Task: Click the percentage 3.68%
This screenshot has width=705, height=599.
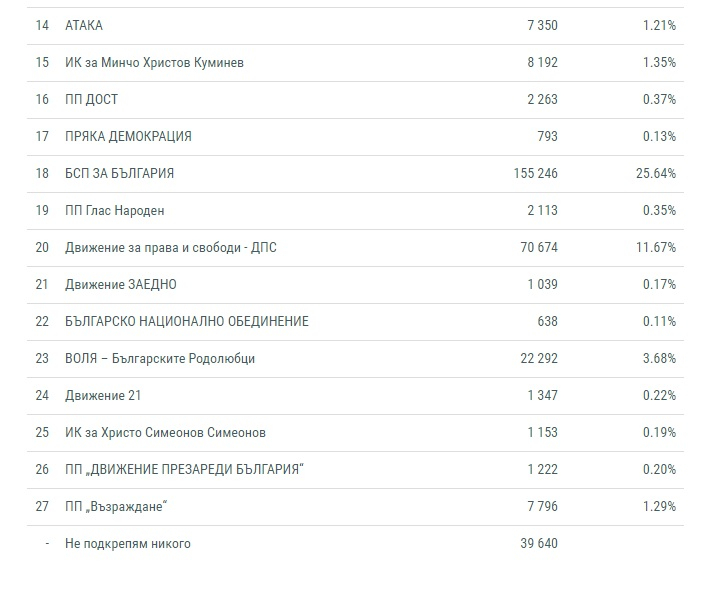Action: [x=659, y=358]
